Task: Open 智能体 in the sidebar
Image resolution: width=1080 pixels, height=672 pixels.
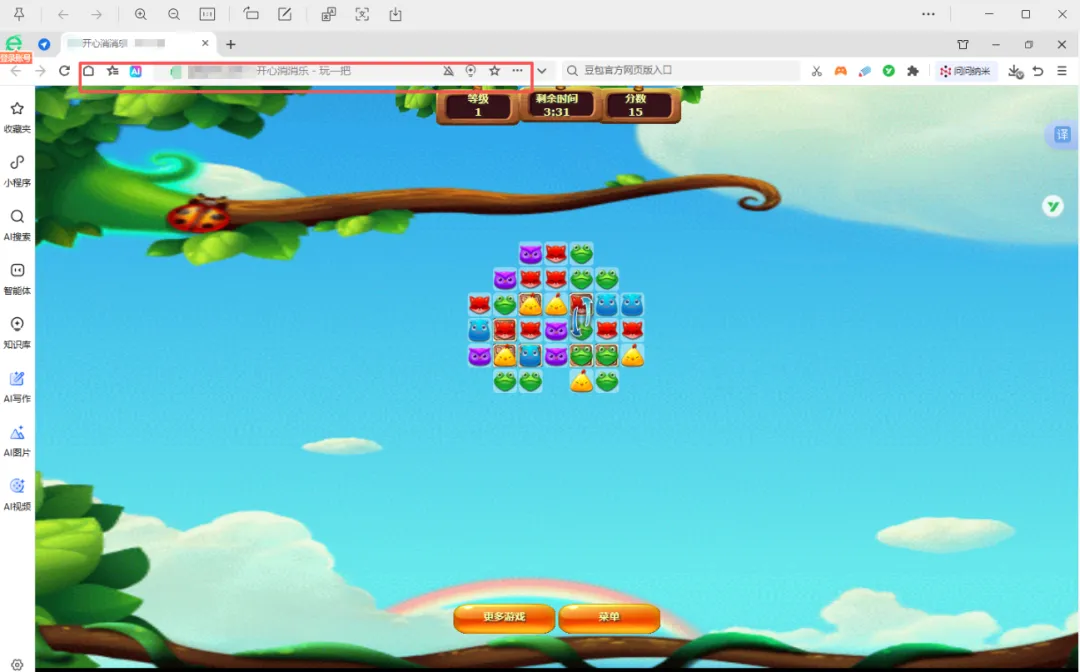Action: tap(17, 279)
